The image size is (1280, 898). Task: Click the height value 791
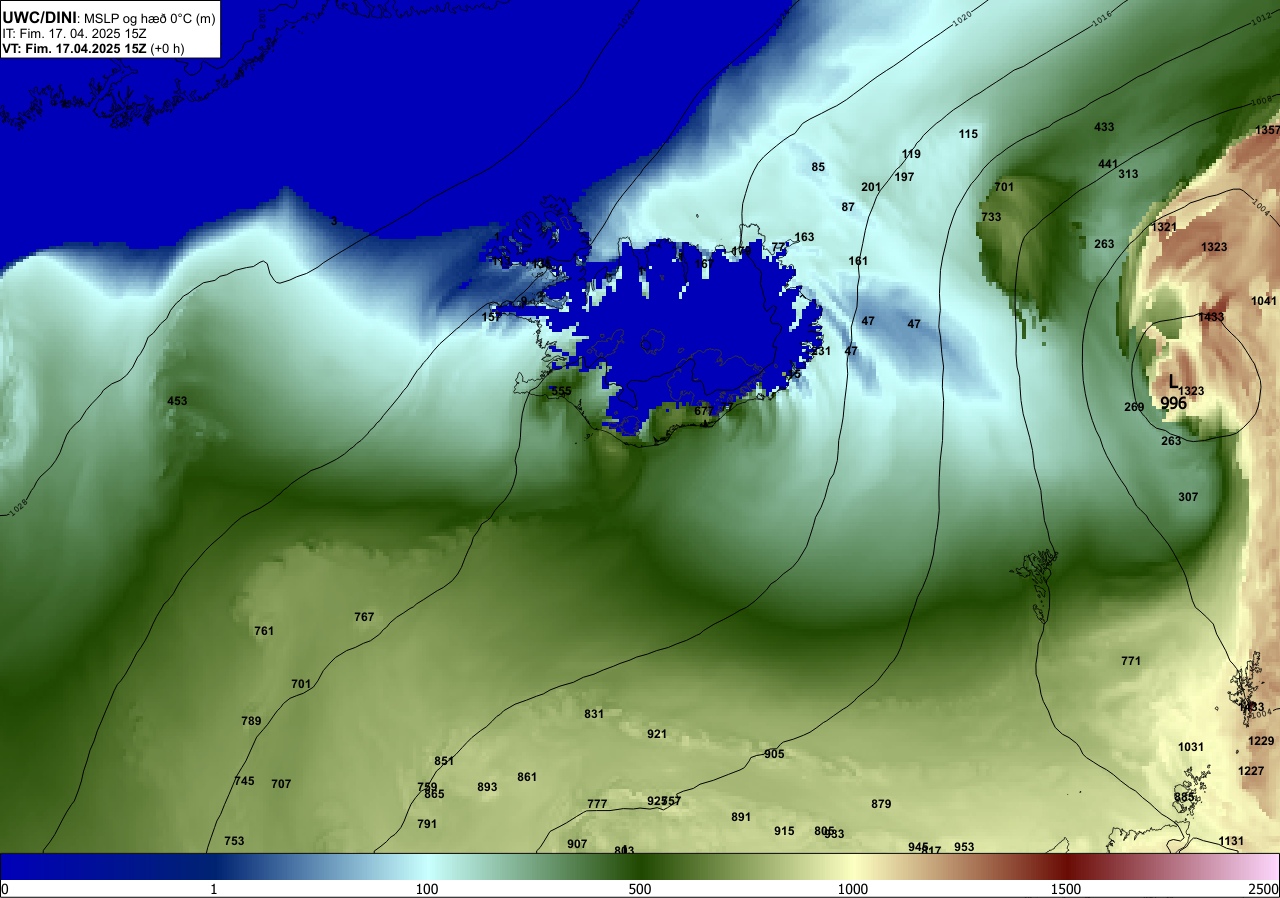(x=427, y=824)
